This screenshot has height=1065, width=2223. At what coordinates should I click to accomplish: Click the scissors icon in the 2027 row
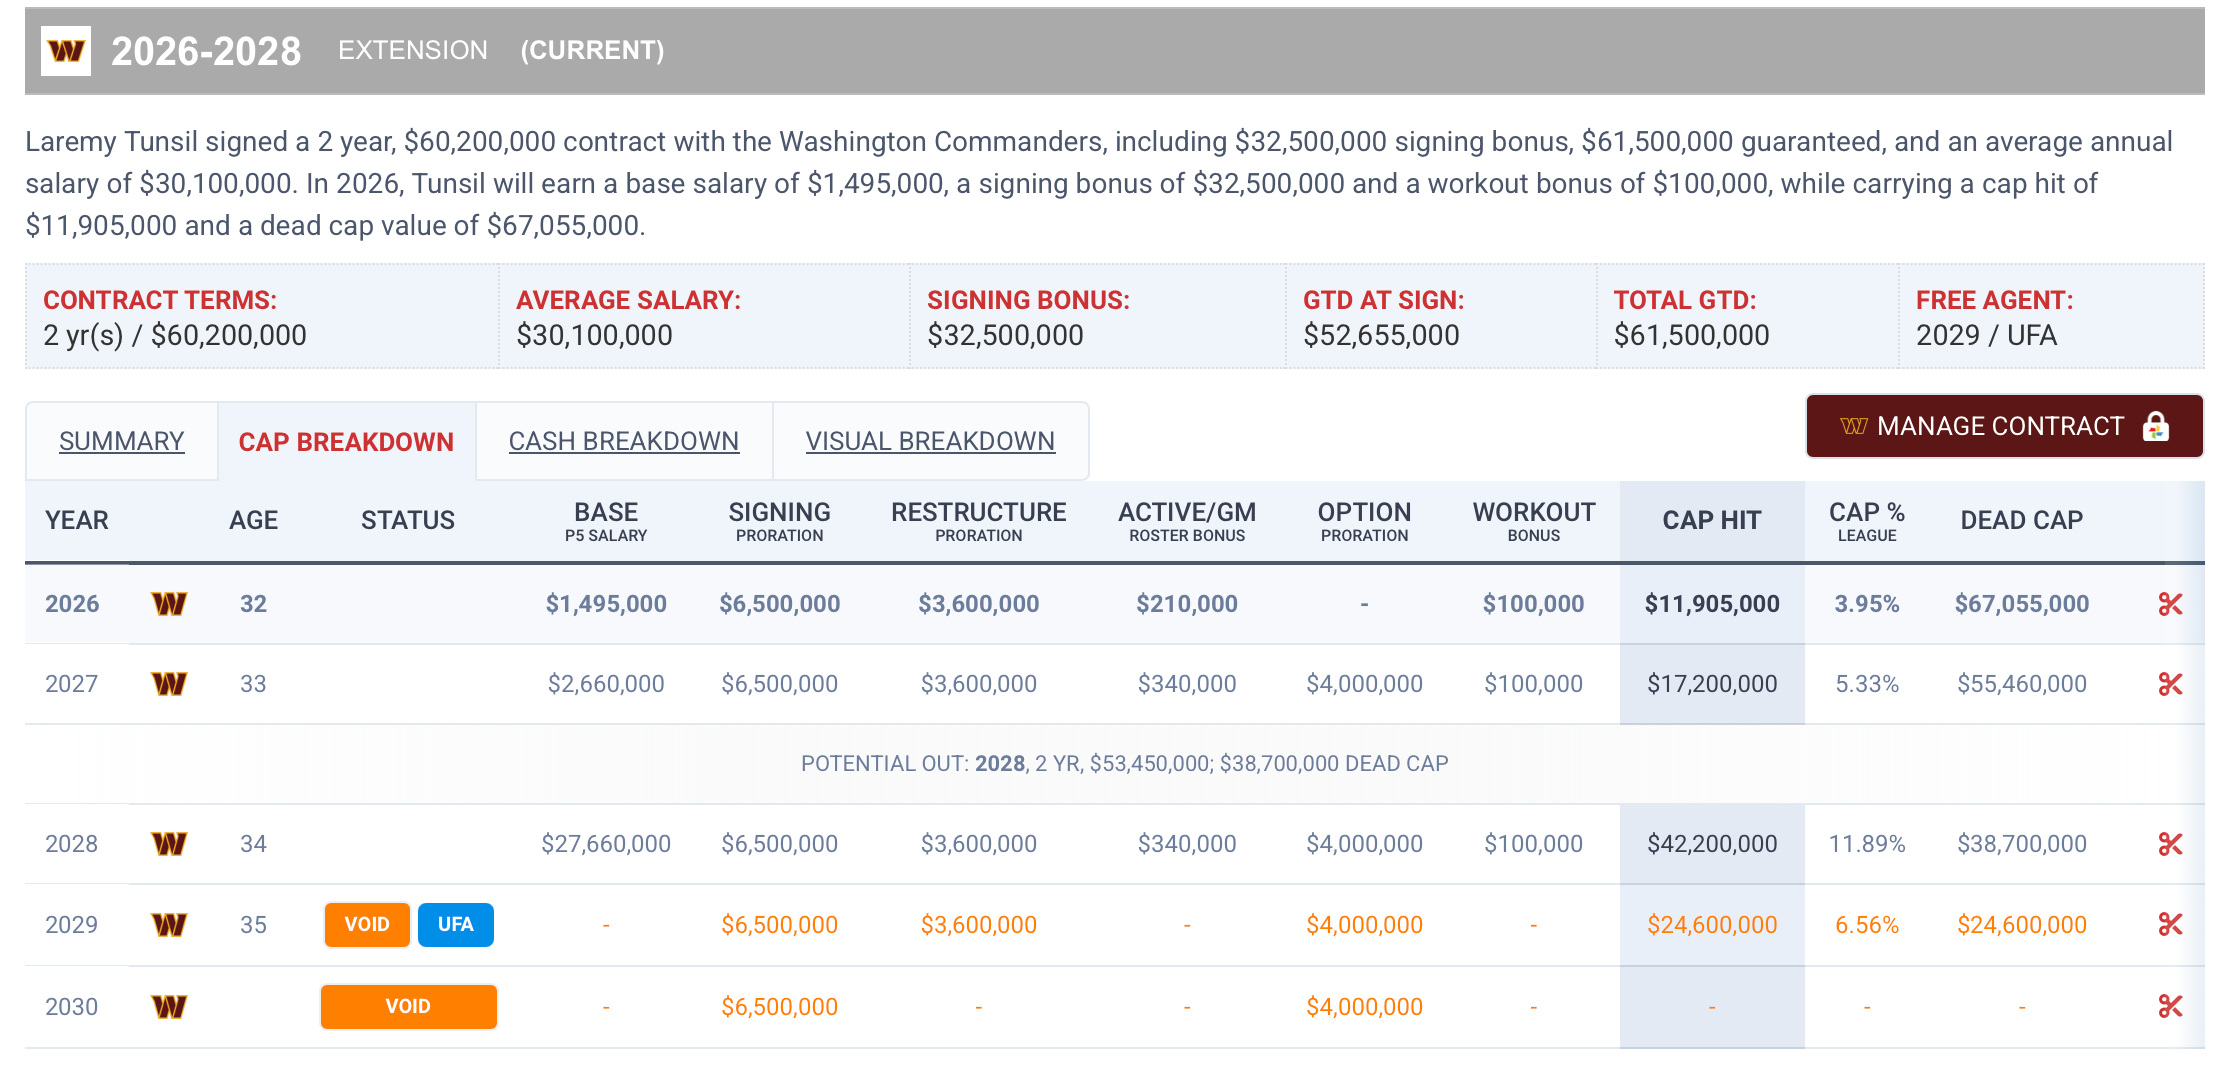(2170, 684)
